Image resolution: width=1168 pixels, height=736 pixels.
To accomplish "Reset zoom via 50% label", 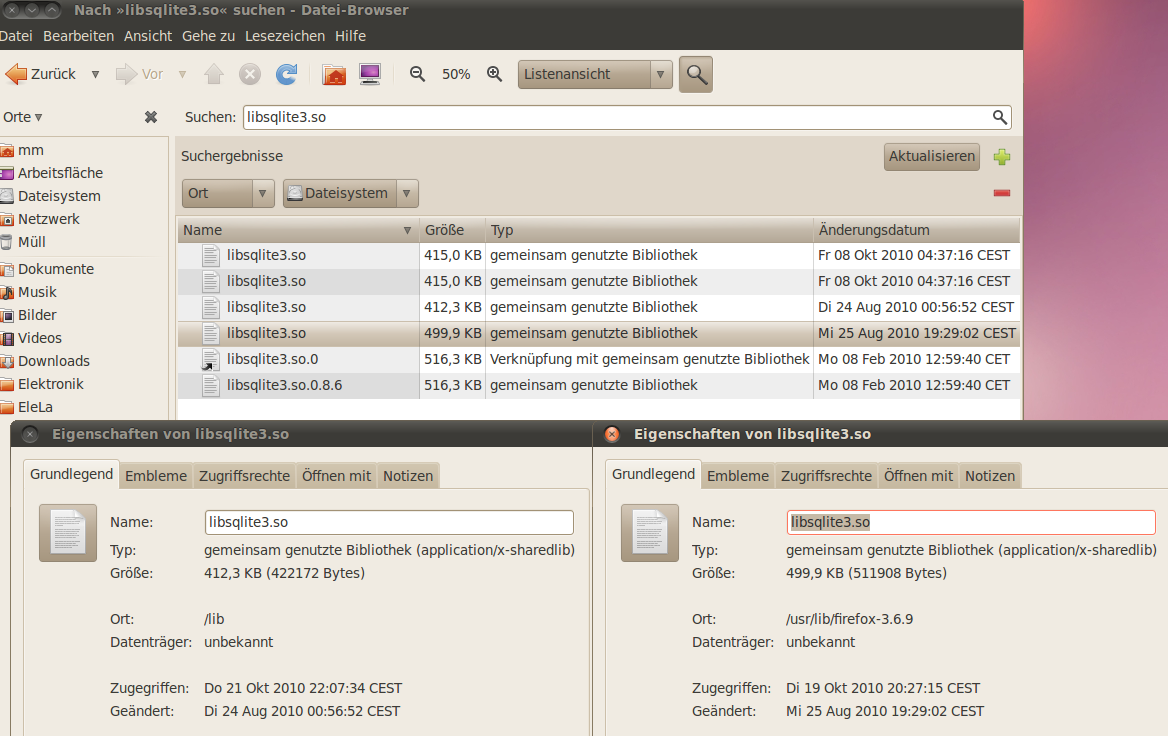I will (x=456, y=74).
